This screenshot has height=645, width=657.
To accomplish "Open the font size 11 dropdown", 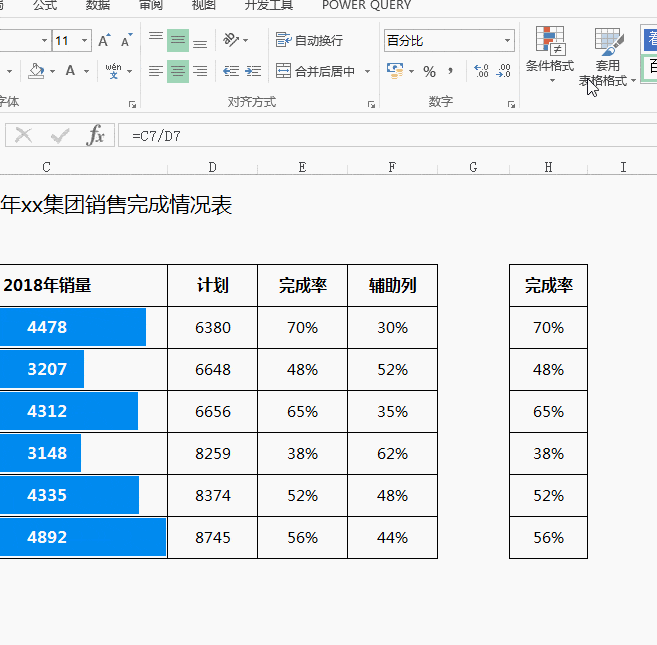I will (85, 41).
